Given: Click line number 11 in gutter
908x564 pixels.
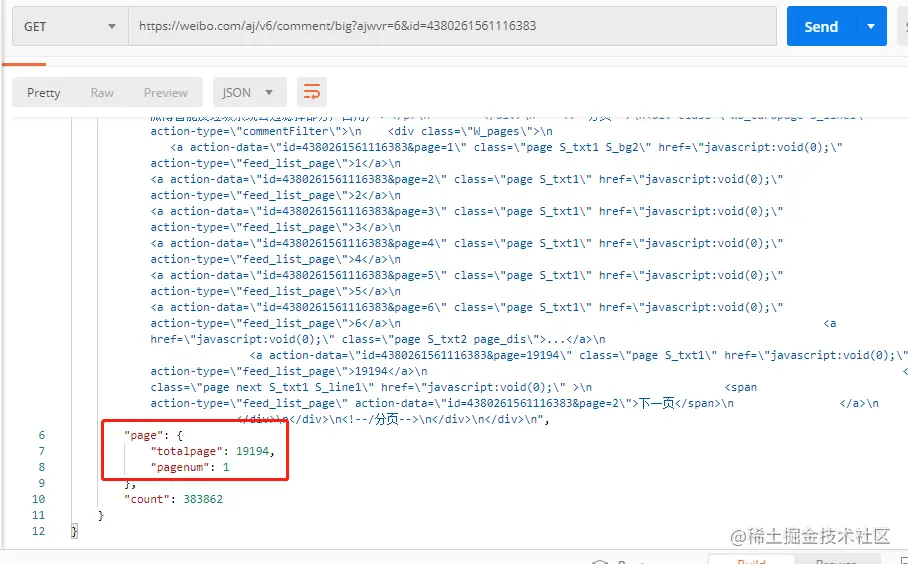Looking at the screenshot, I should [38, 515].
